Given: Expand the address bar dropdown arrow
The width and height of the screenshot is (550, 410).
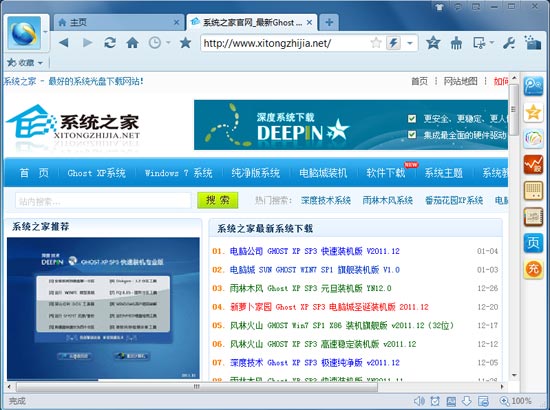Looking at the screenshot, I should coord(409,43).
